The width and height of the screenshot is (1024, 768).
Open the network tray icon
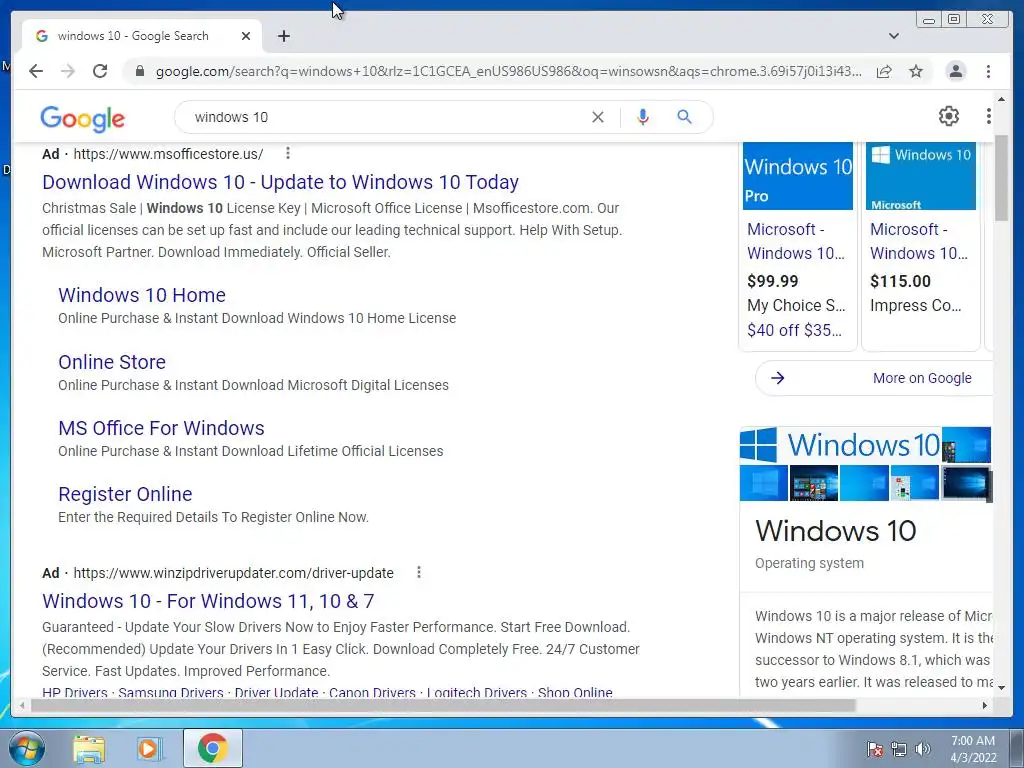tap(899, 749)
